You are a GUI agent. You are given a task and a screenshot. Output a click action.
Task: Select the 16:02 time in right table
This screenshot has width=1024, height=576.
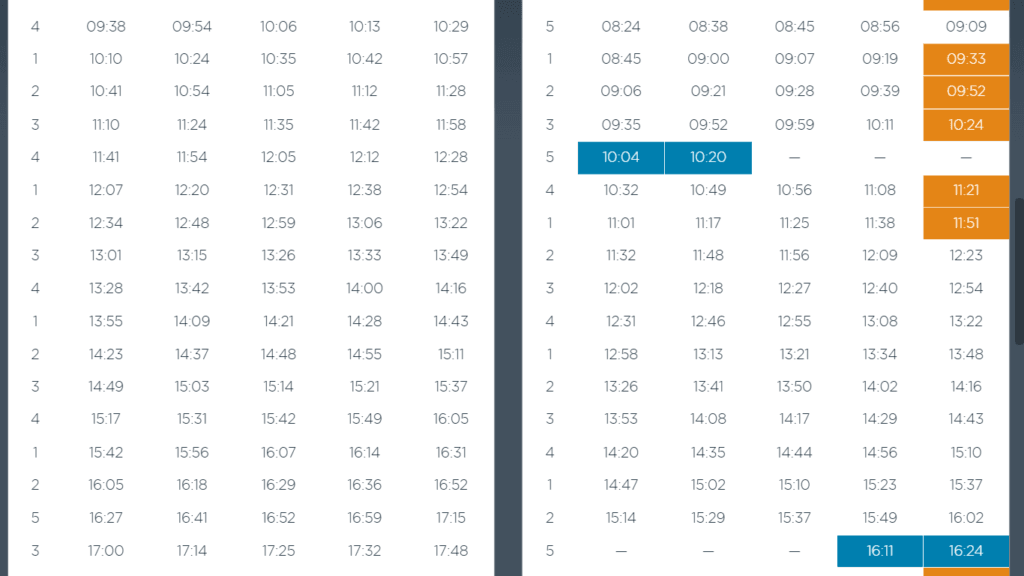point(966,518)
